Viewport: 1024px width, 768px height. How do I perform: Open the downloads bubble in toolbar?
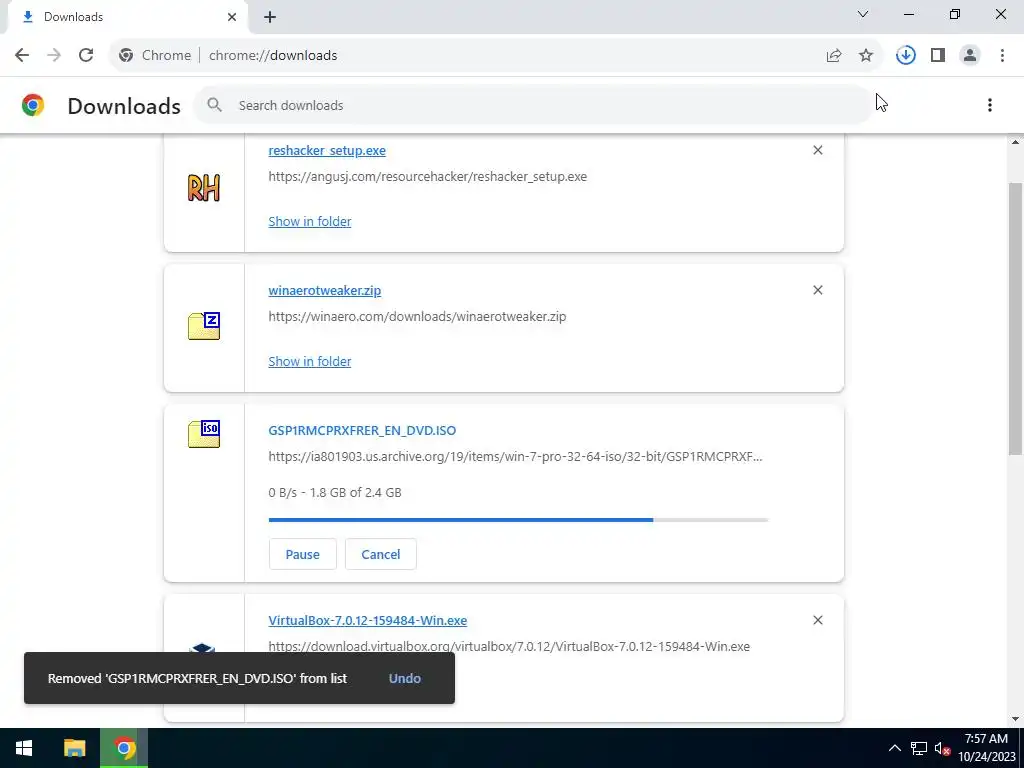point(906,56)
